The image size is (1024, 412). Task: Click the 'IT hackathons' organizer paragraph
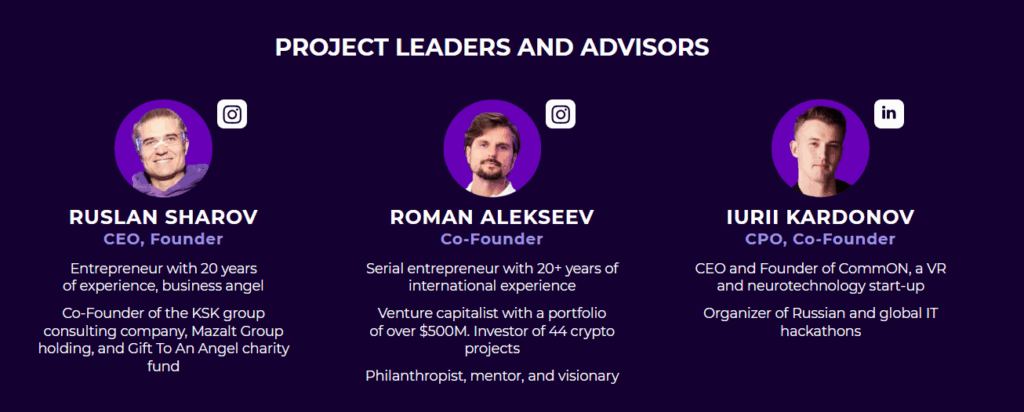point(820,322)
